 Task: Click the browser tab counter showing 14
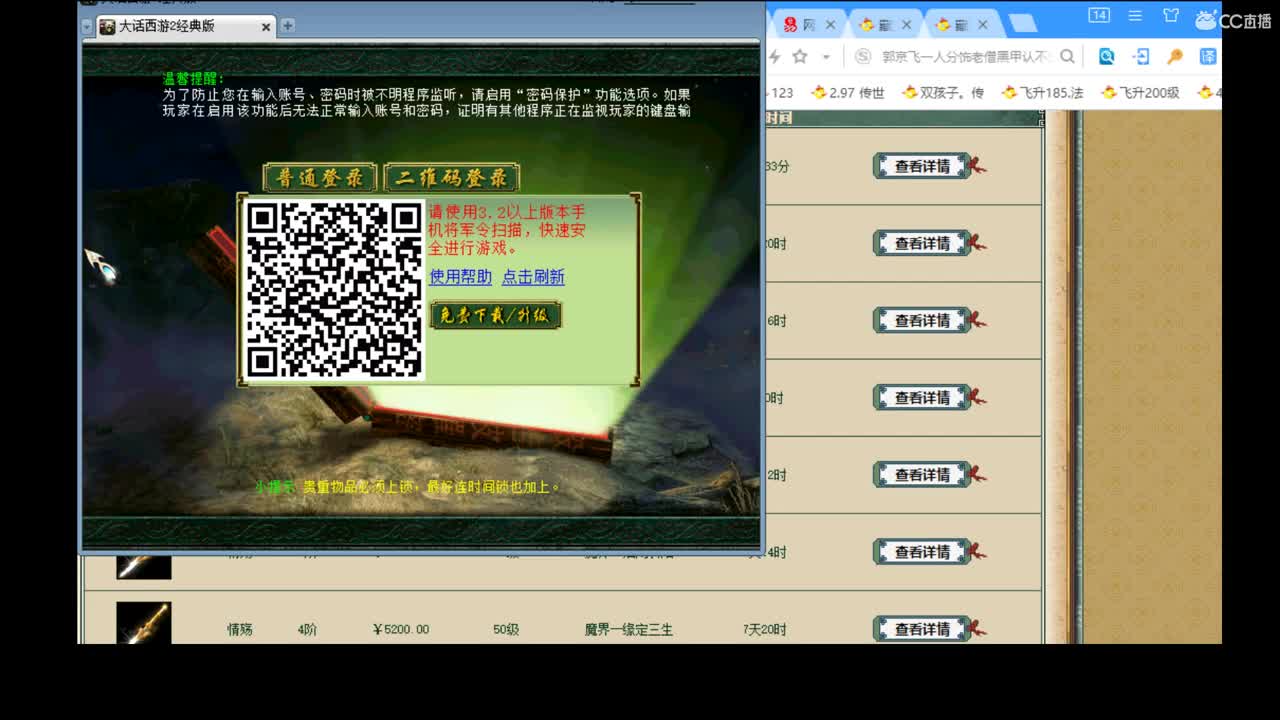click(1098, 15)
